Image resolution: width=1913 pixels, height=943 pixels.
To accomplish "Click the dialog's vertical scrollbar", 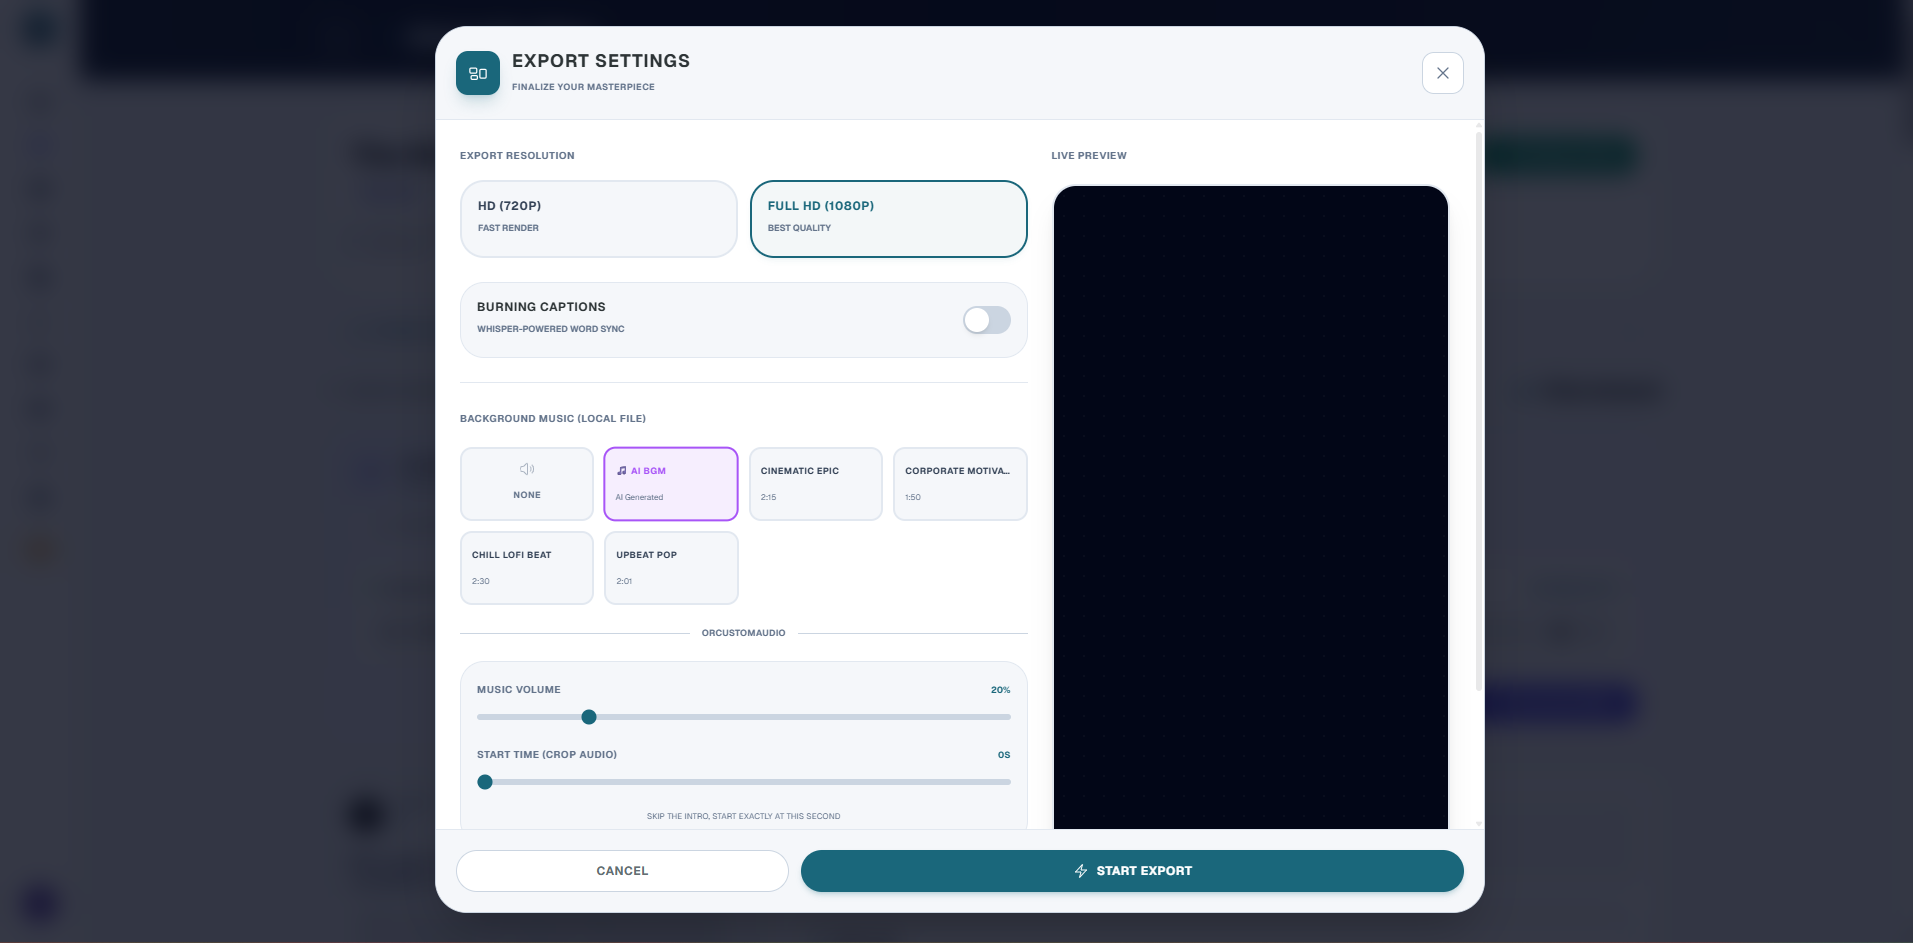I will tap(1478, 410).
